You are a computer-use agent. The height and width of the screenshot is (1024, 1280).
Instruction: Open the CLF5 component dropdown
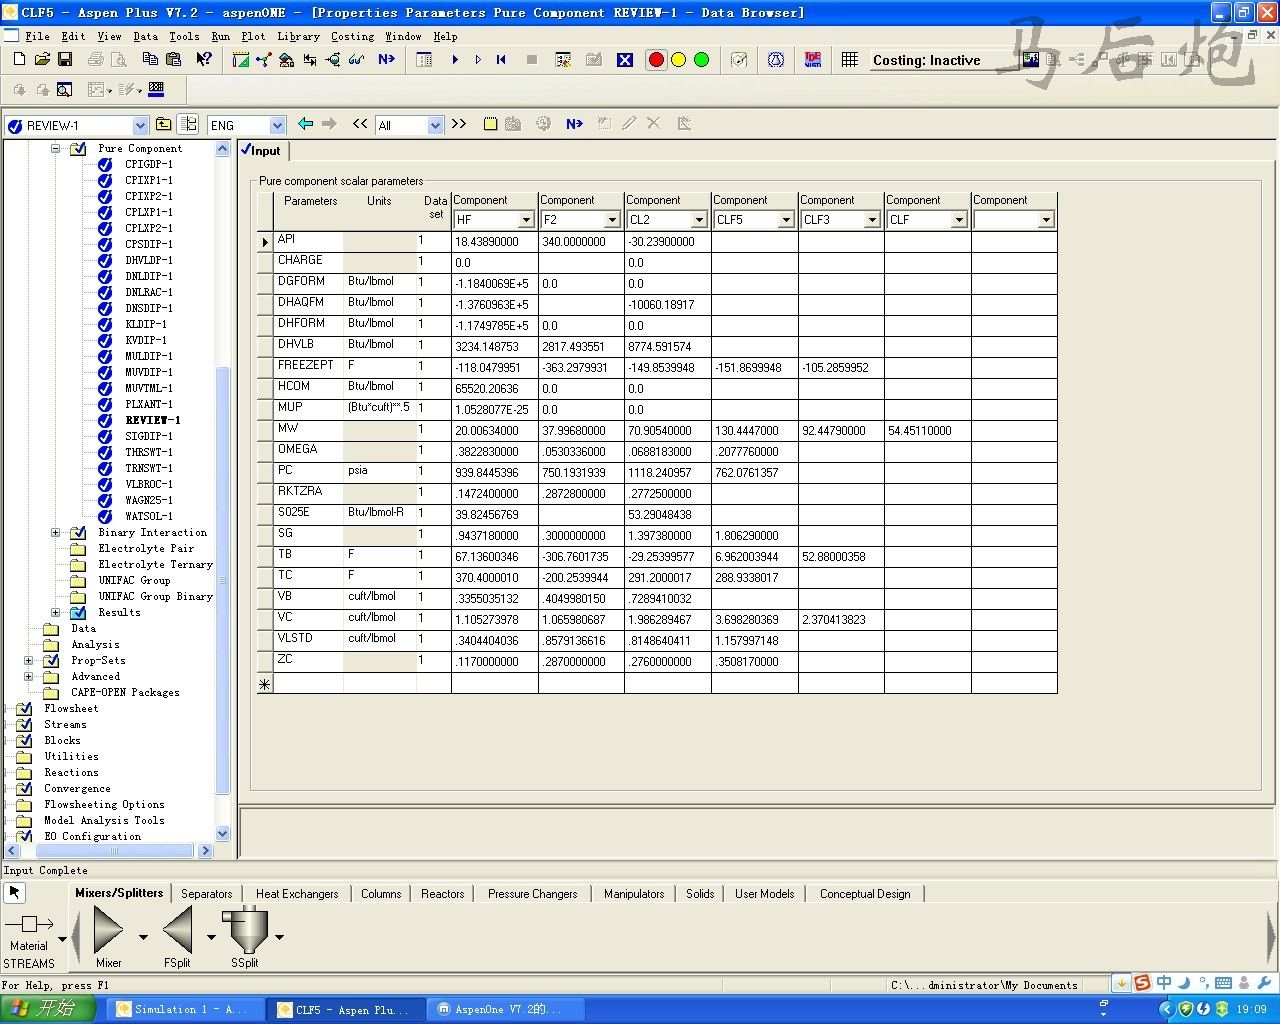tap(786, 220)
